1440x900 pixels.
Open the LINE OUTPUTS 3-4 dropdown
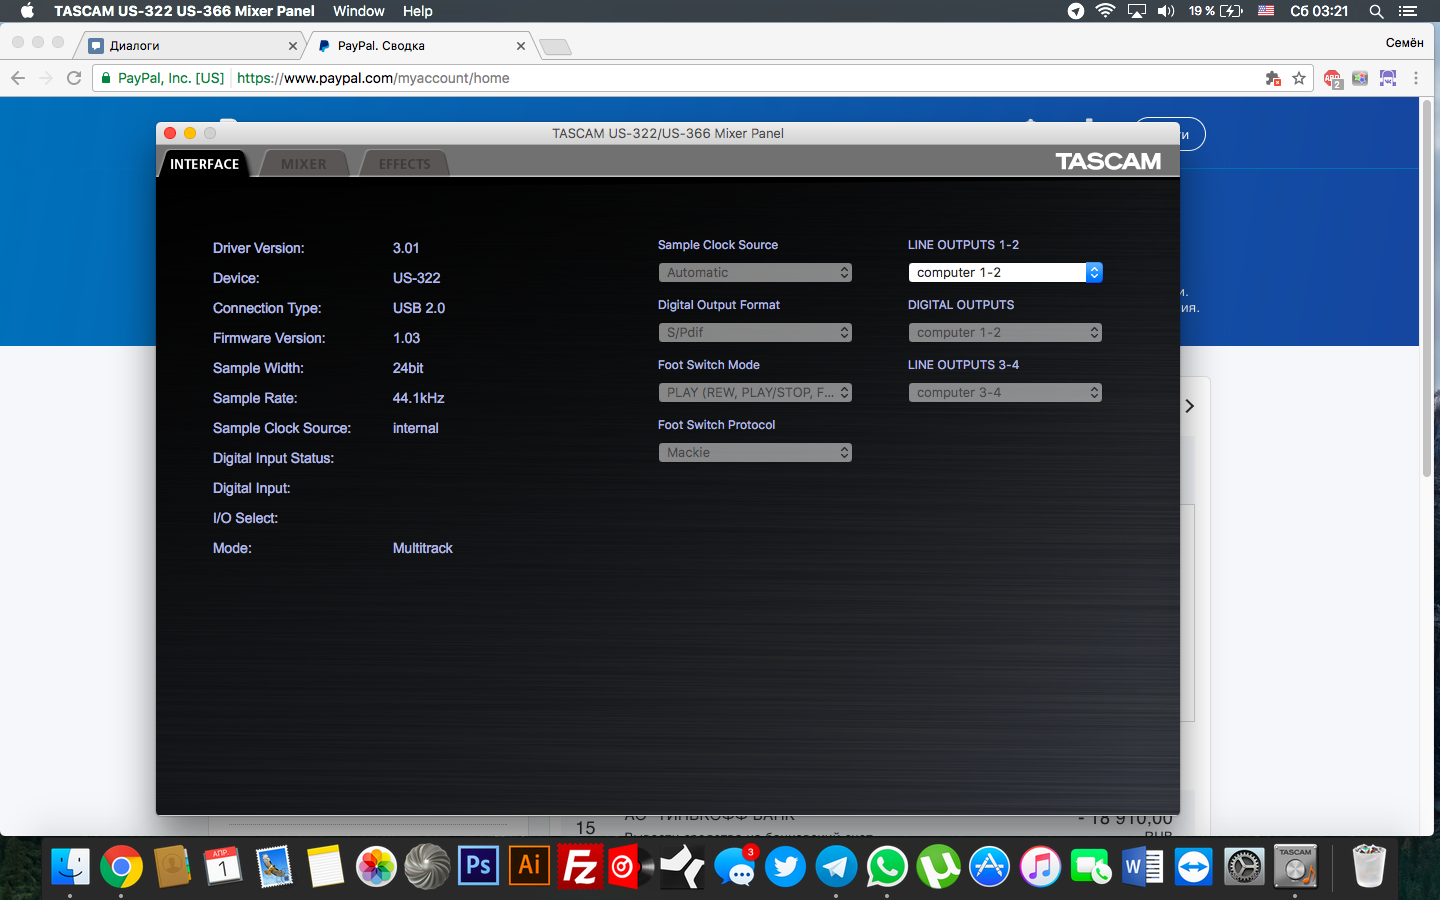1005,393
